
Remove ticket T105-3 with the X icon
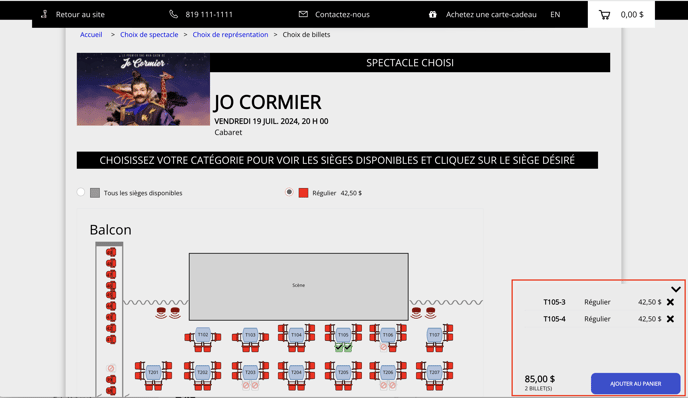tap(670, 302)
